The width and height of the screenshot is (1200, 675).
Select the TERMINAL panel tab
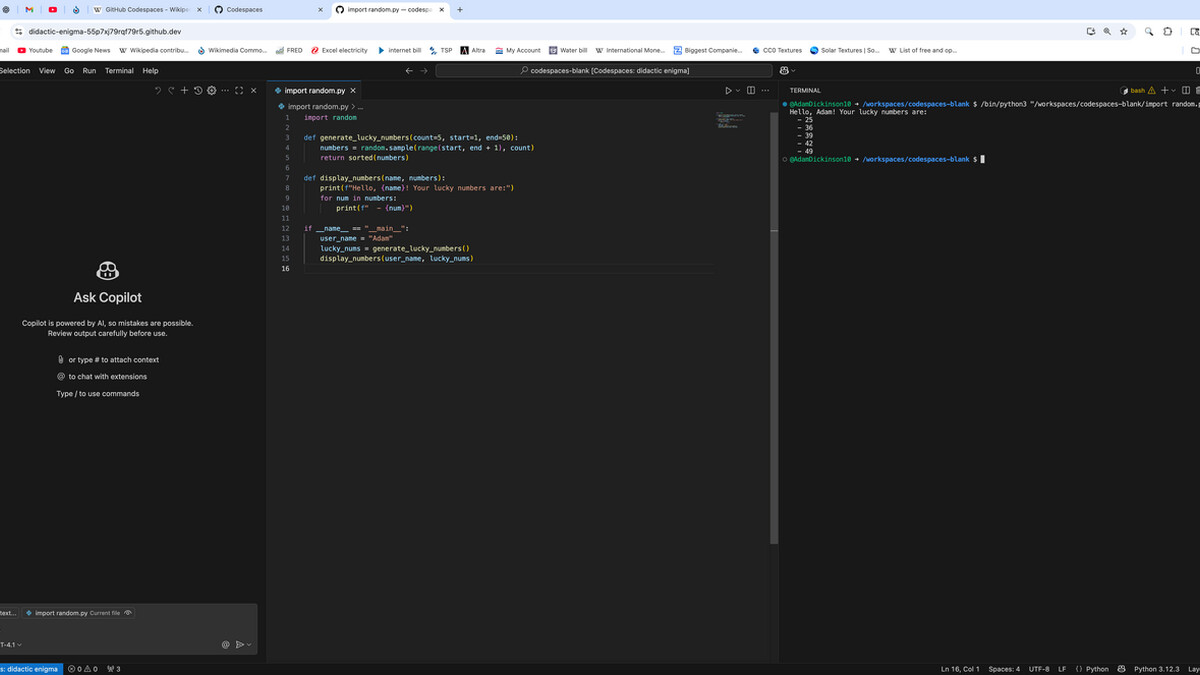pos(805,90)
